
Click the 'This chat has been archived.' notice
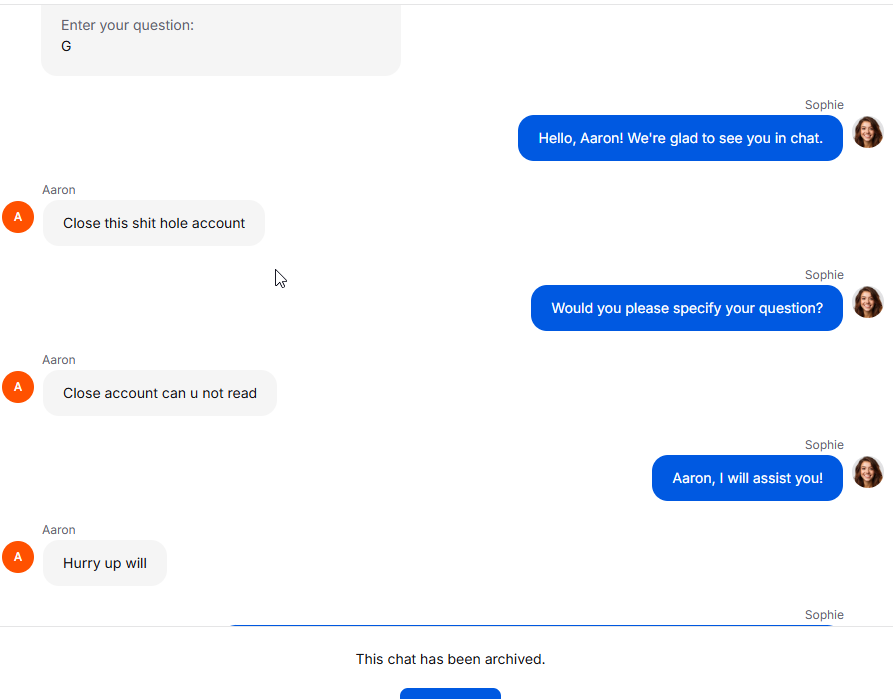(450, 659)
